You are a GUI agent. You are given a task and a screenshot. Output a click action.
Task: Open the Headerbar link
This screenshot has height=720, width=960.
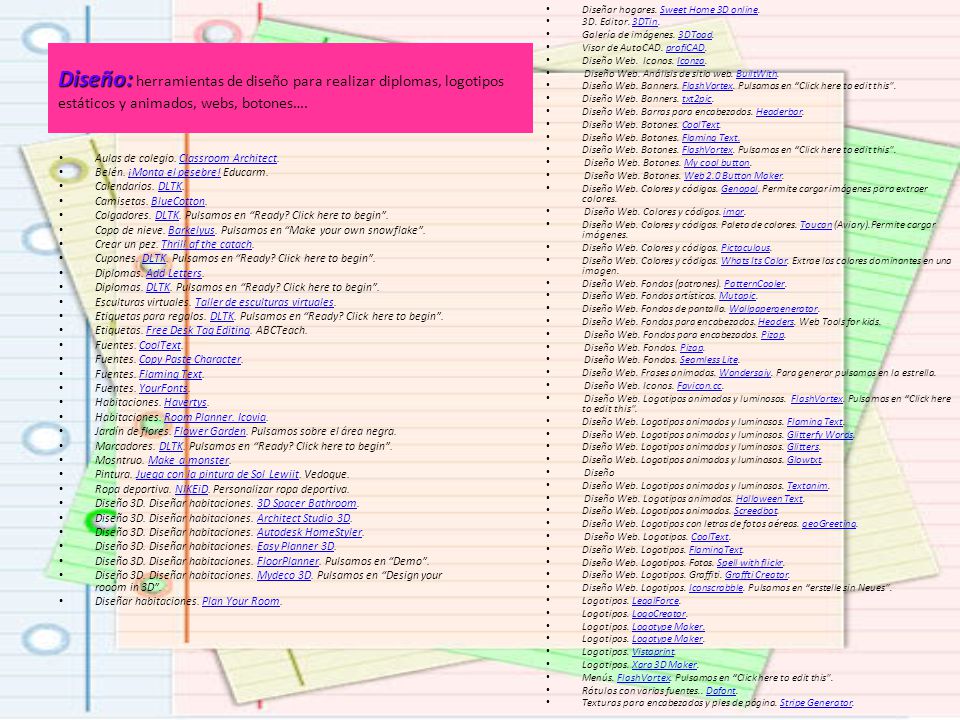[779, 111]
